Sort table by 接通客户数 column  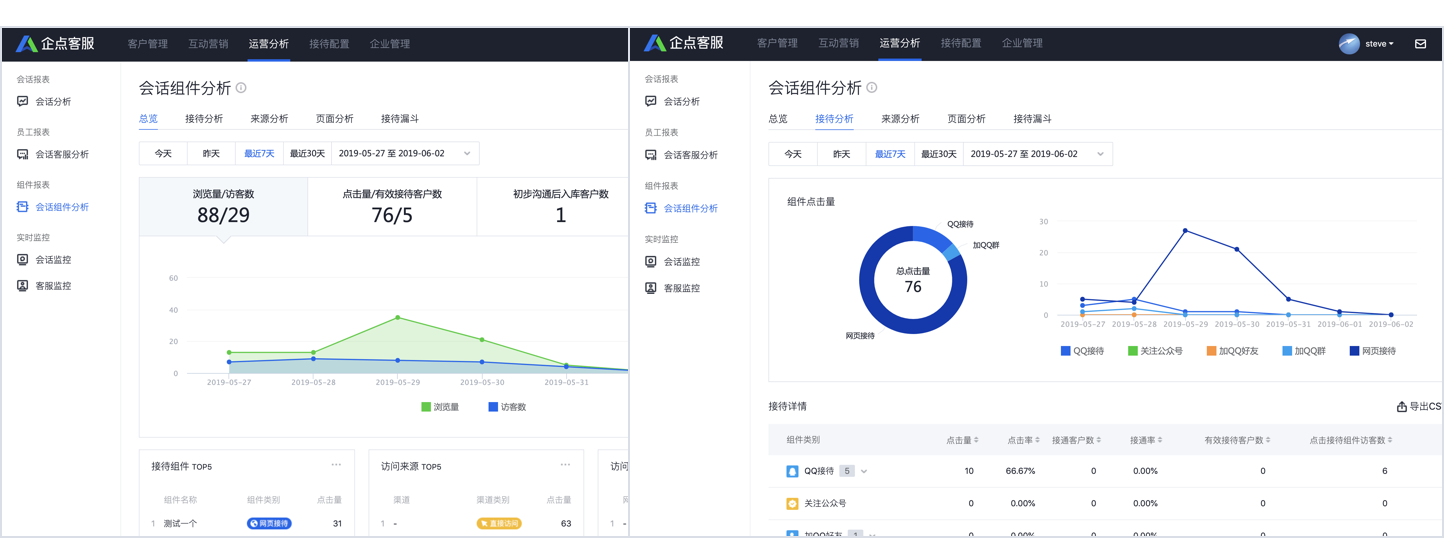(x=1076, y=440)
